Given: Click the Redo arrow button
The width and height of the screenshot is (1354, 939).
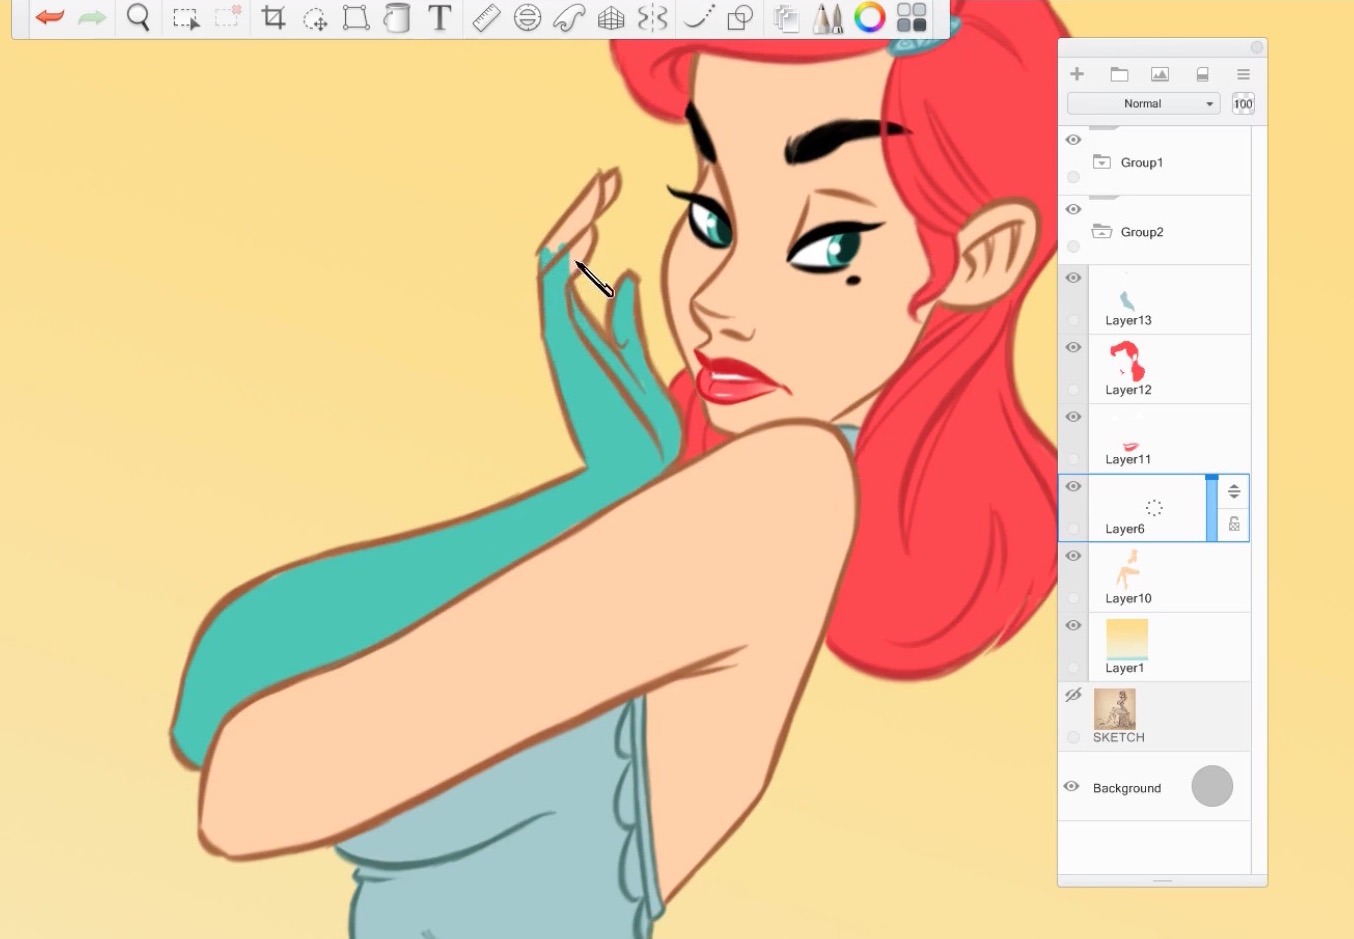Looking at the screenshot, I should click(x=90, y=17).
